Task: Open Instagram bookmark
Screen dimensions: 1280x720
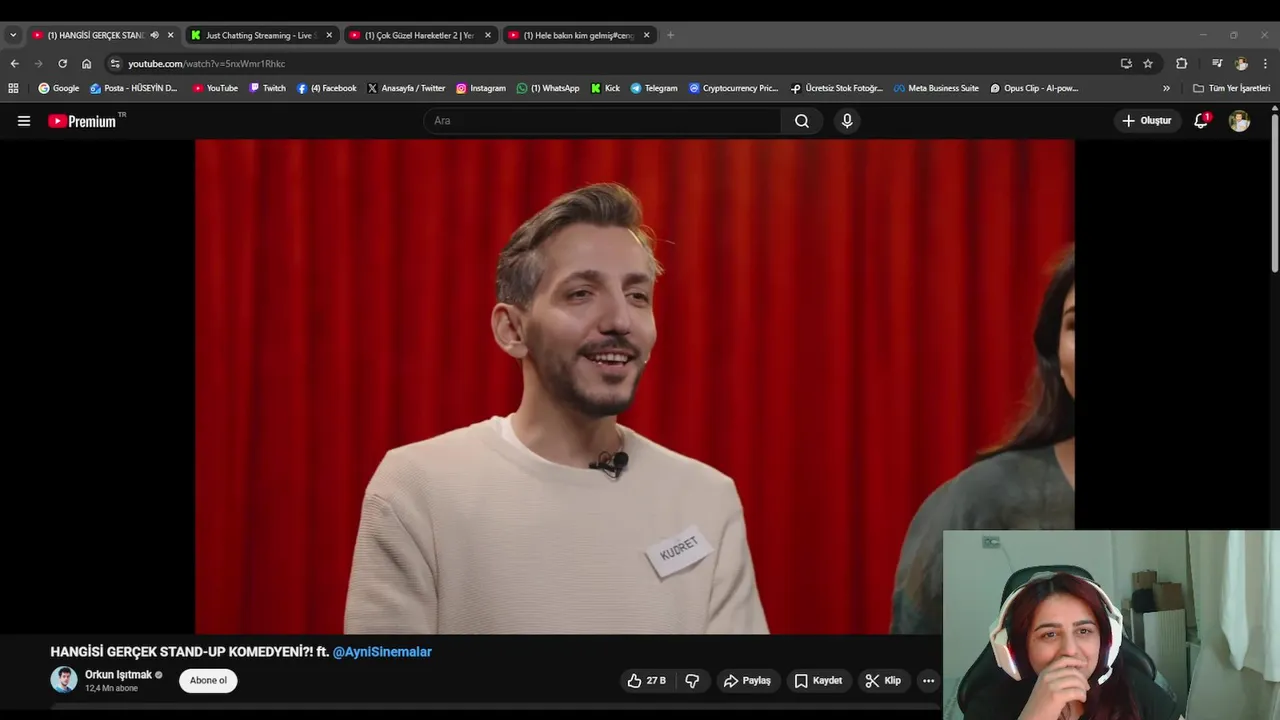Action: [481, 88]
